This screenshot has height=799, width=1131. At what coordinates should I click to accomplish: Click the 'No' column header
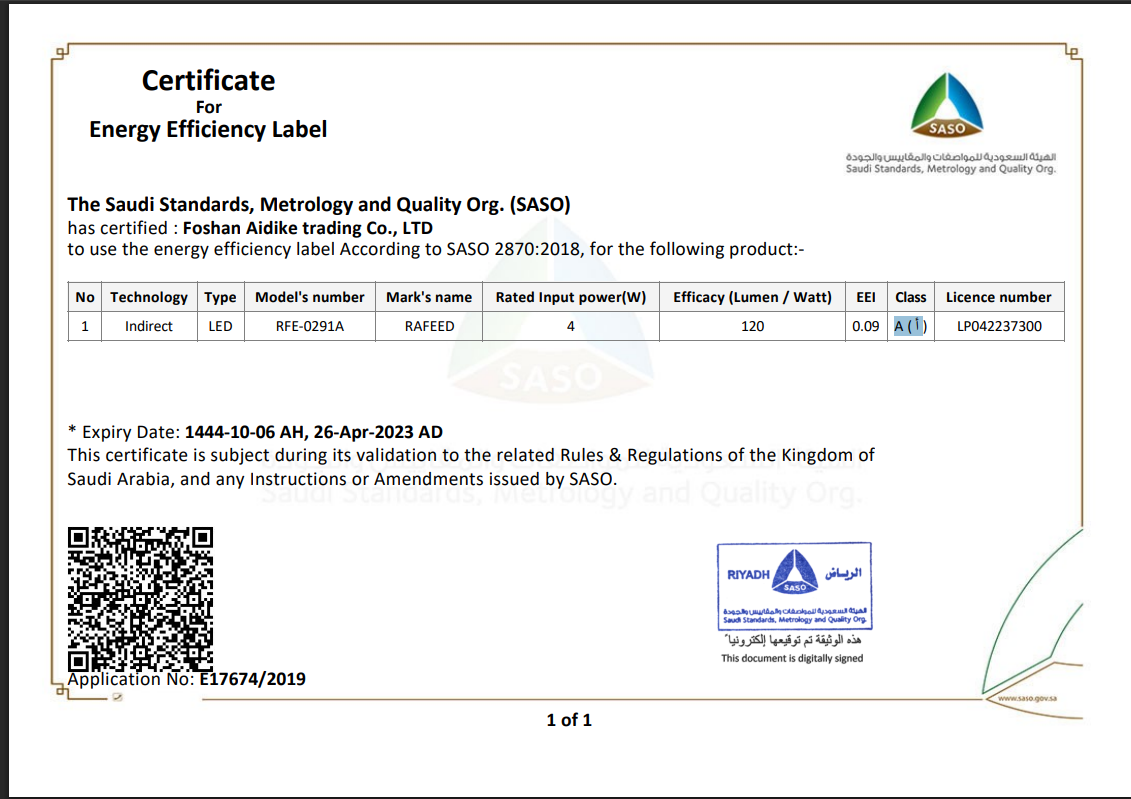click(x=84, y=297)
